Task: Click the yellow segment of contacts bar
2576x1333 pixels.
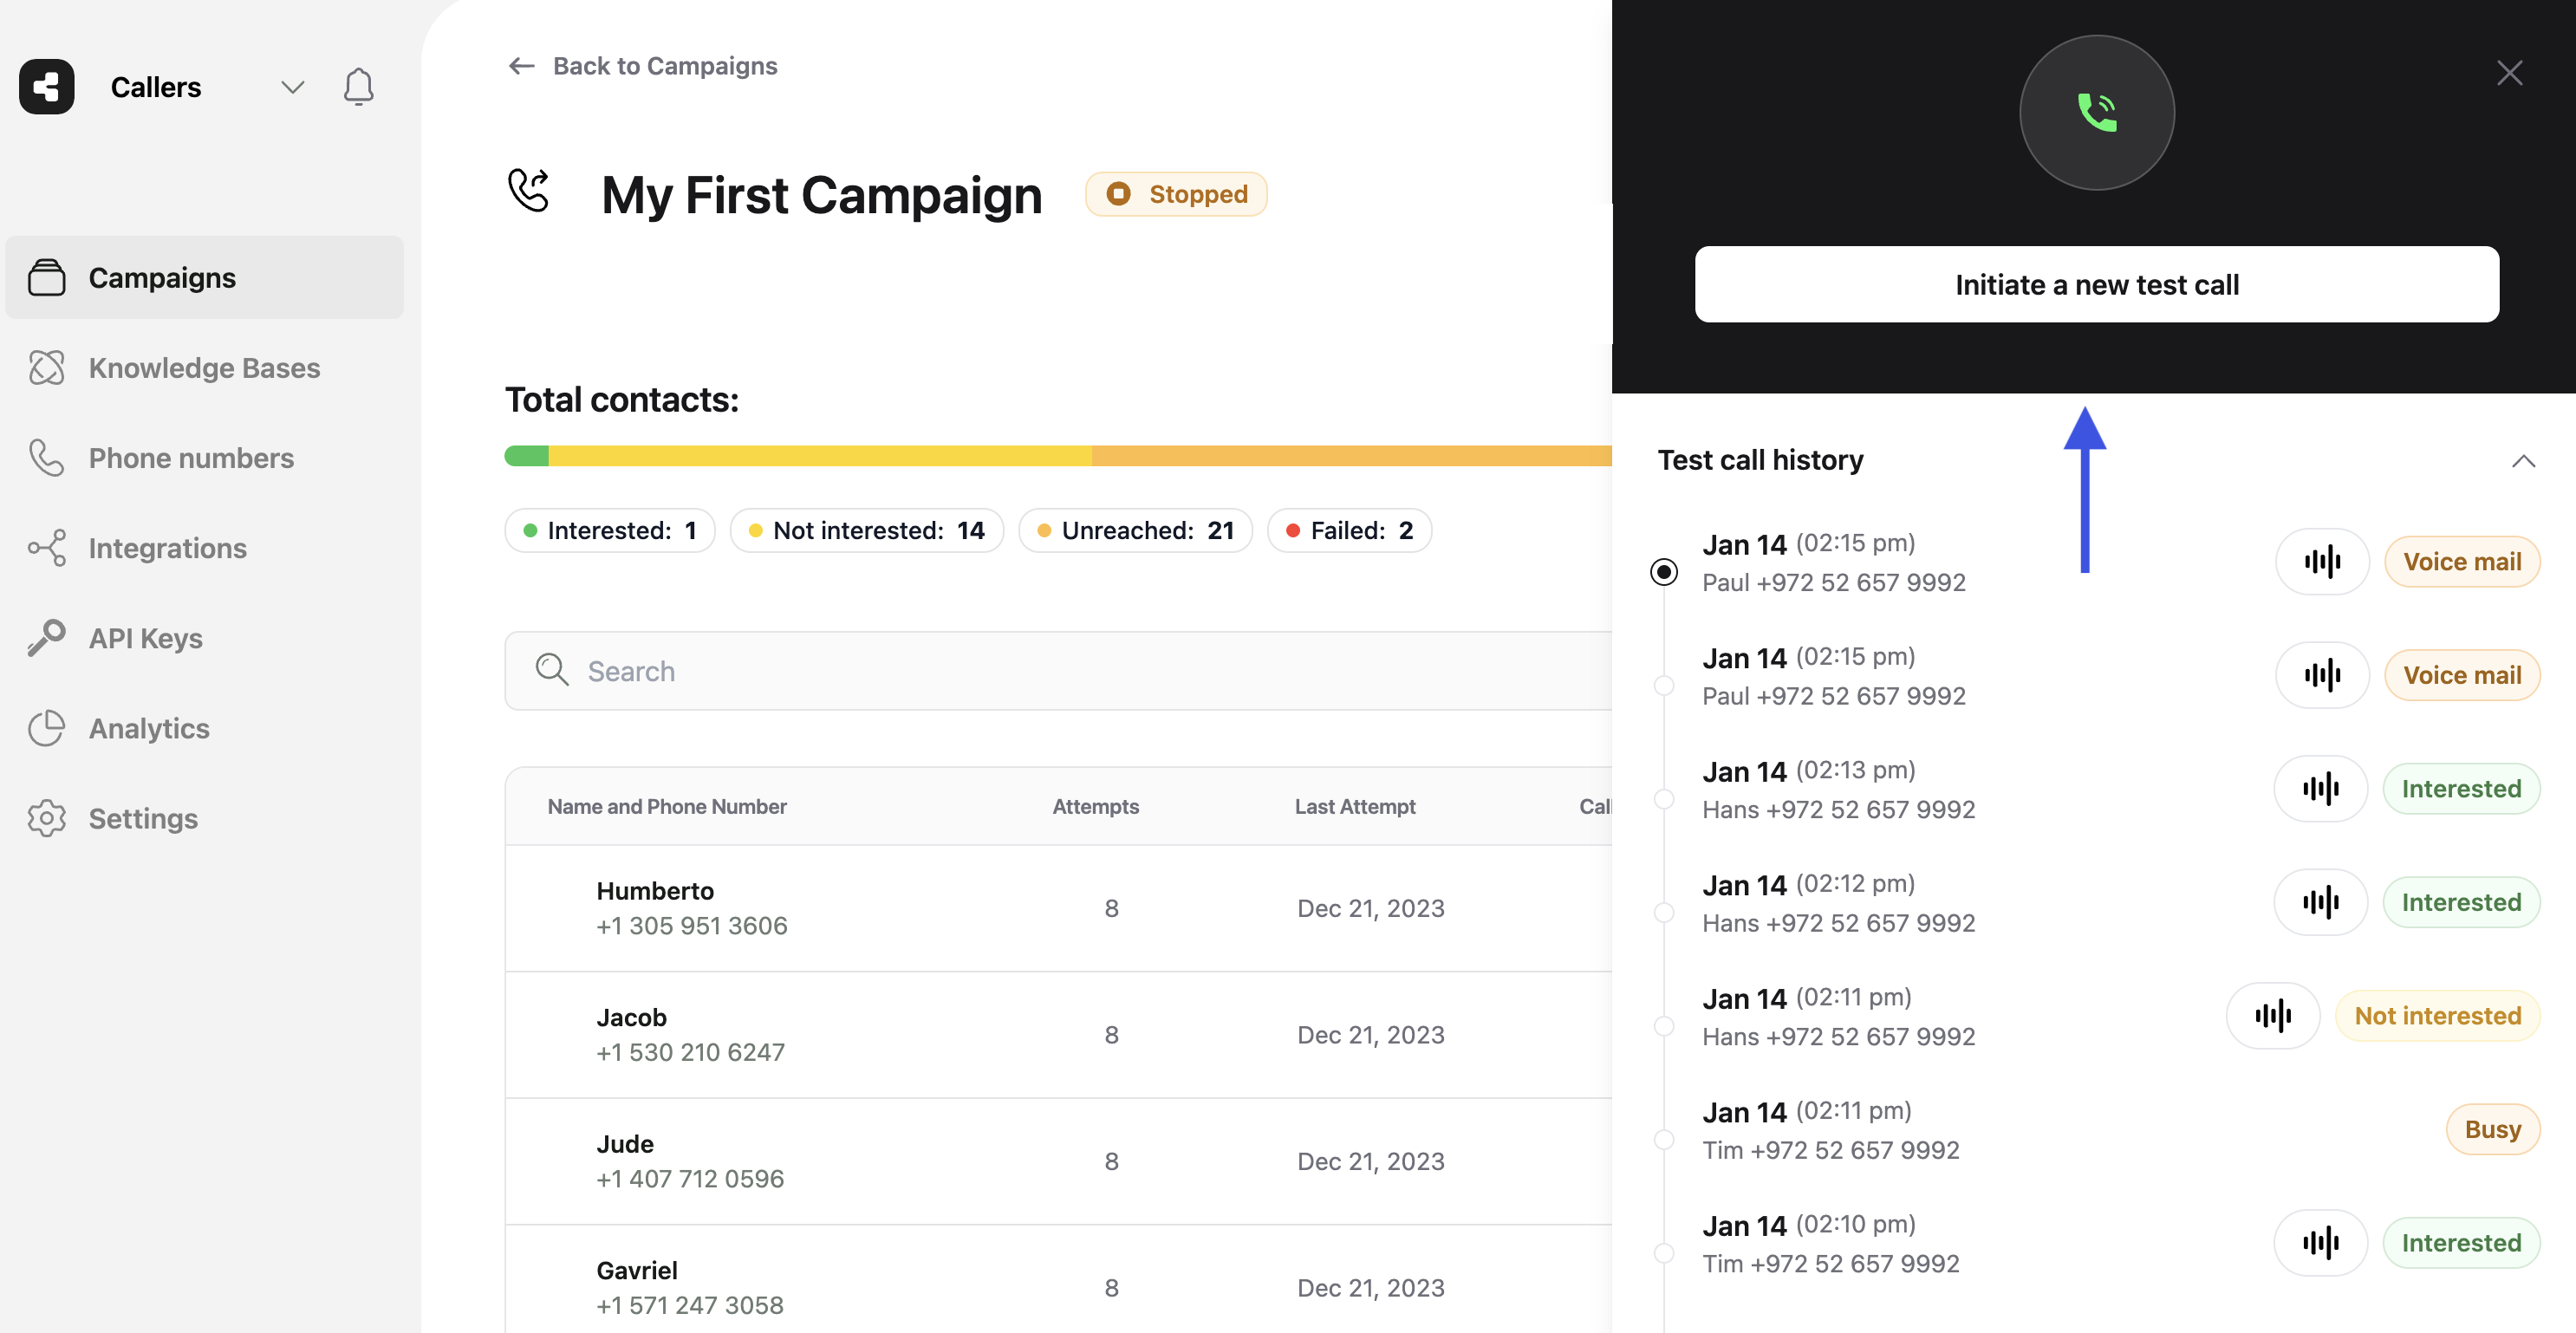Action: tap(820, 456)
